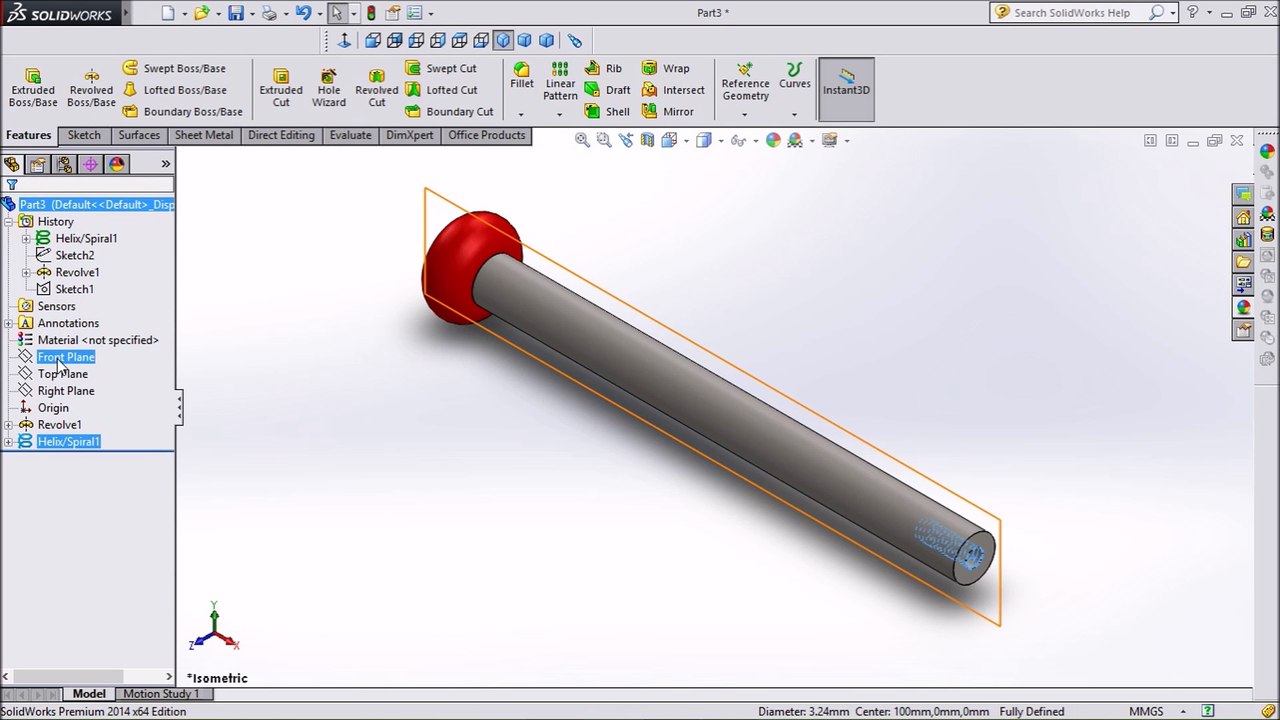Open DisplayManager tab in side panel
Image resolution: width=1280 pixels, height=720 pixels.
116,164
